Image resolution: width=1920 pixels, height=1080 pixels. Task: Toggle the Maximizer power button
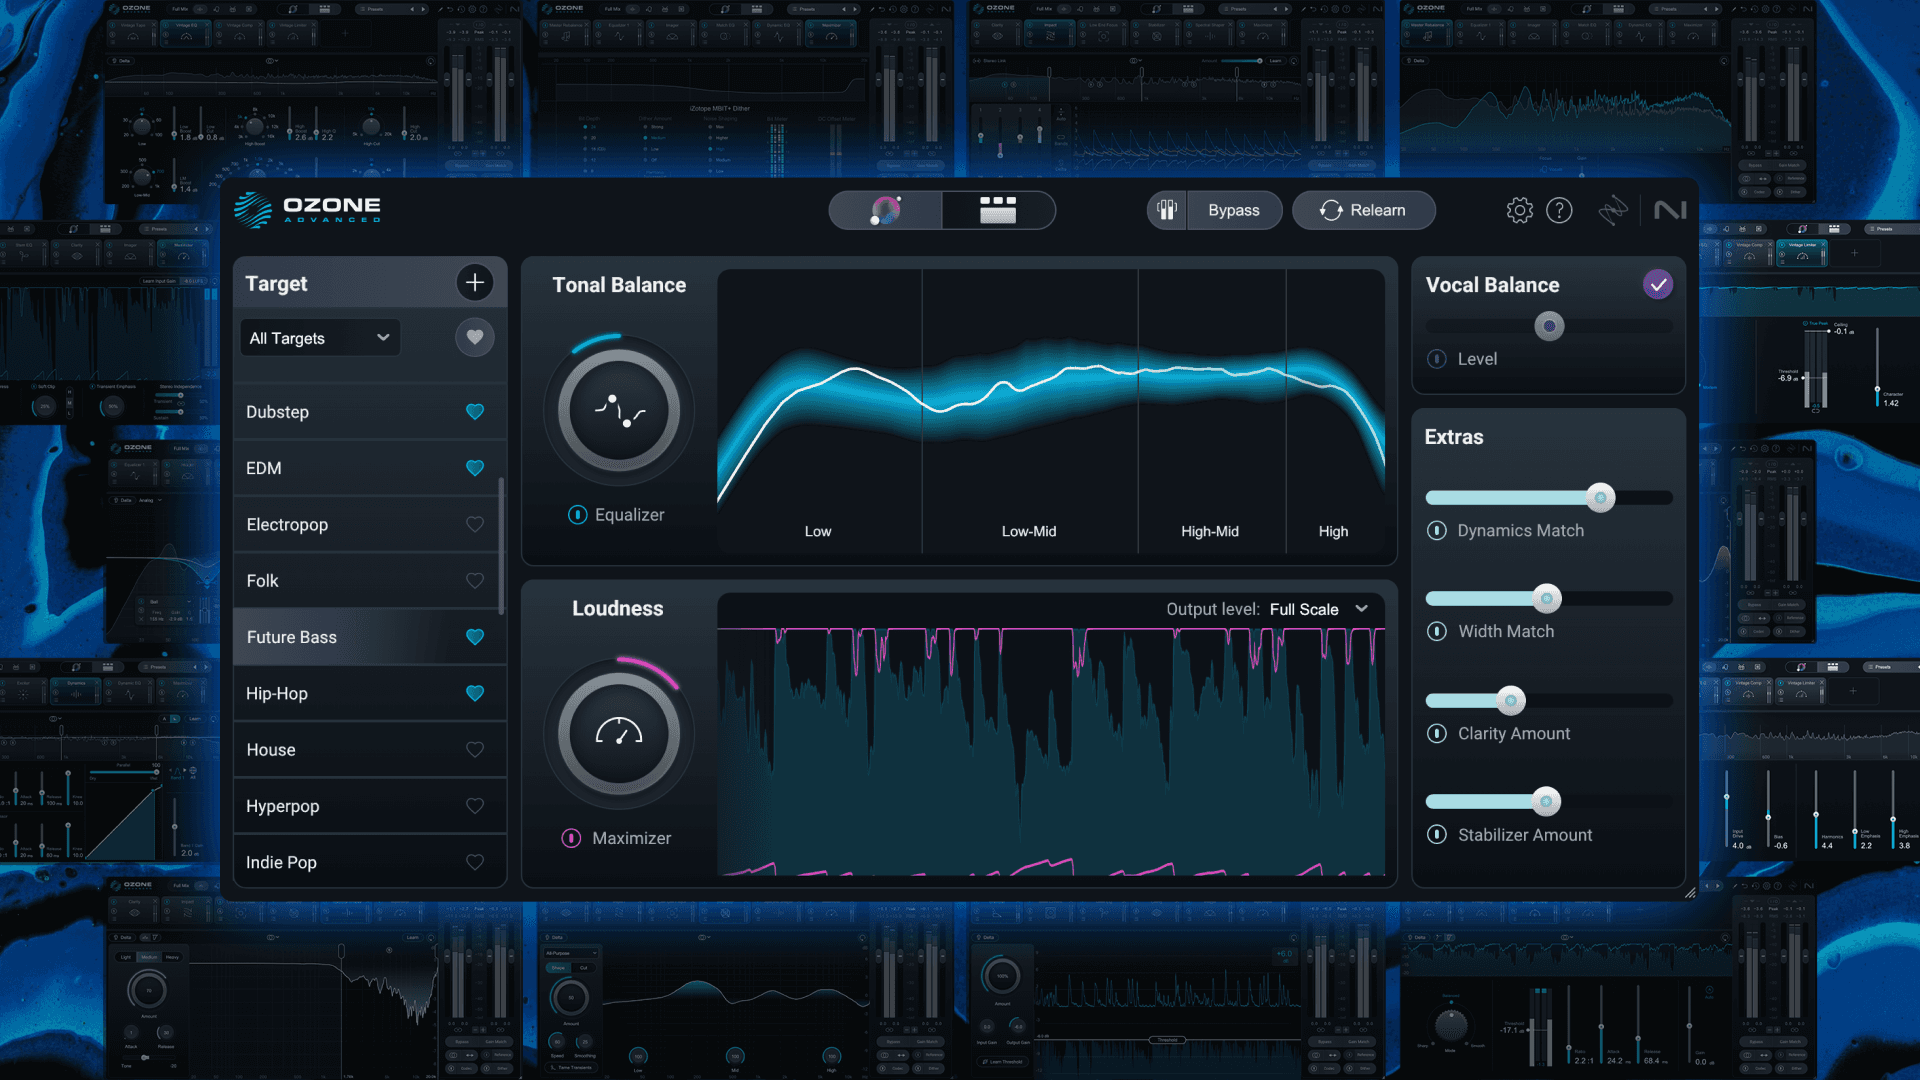571,838
